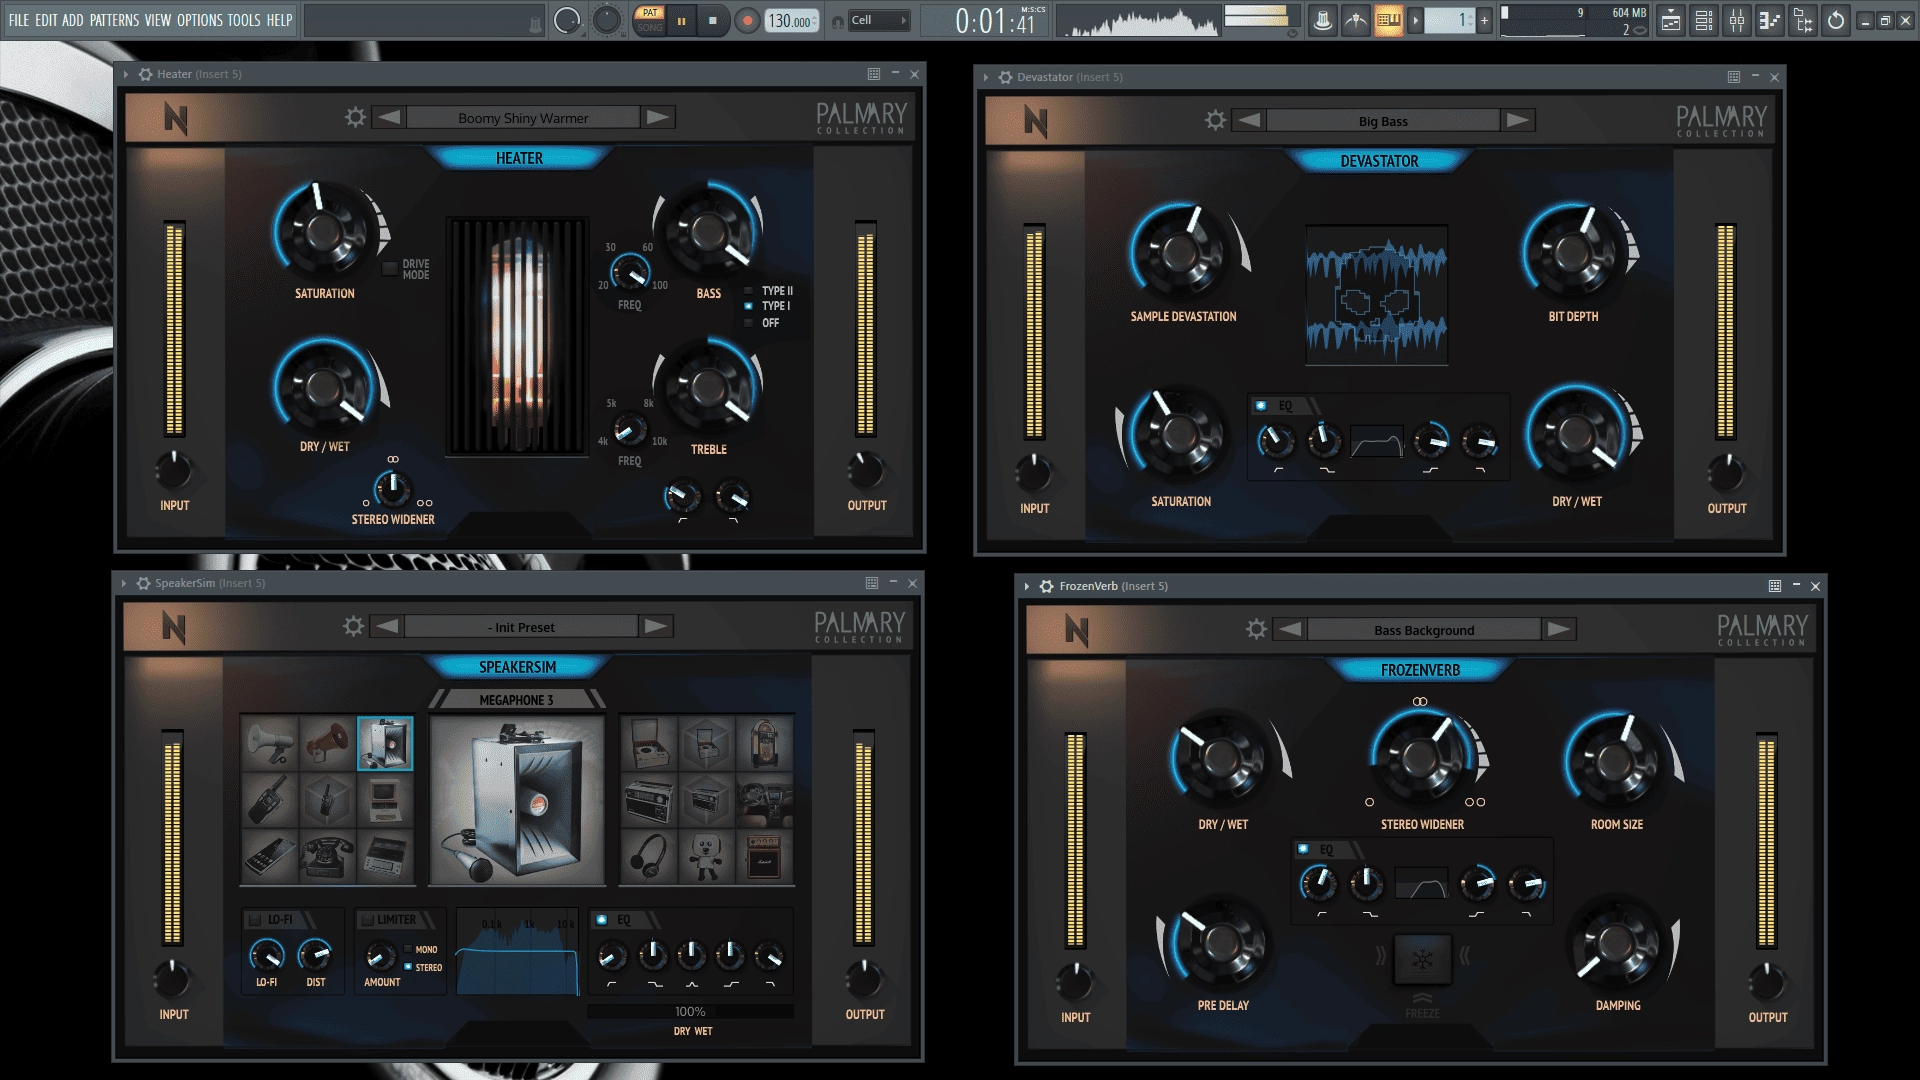1920x1080 pixels.
Task: Select Type I bass mode in Heater
Action: tap(749, 306)
